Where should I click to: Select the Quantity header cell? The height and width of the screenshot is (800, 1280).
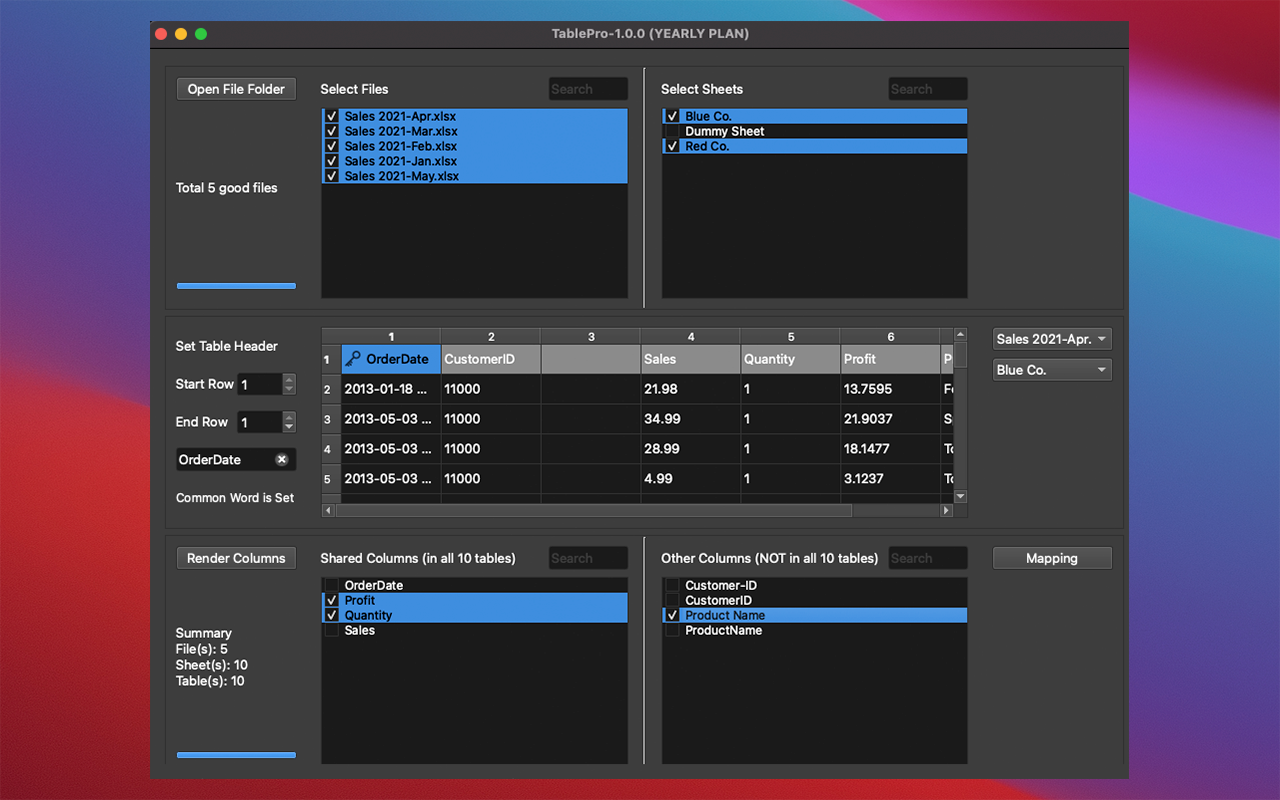click(x=790, y=359)
